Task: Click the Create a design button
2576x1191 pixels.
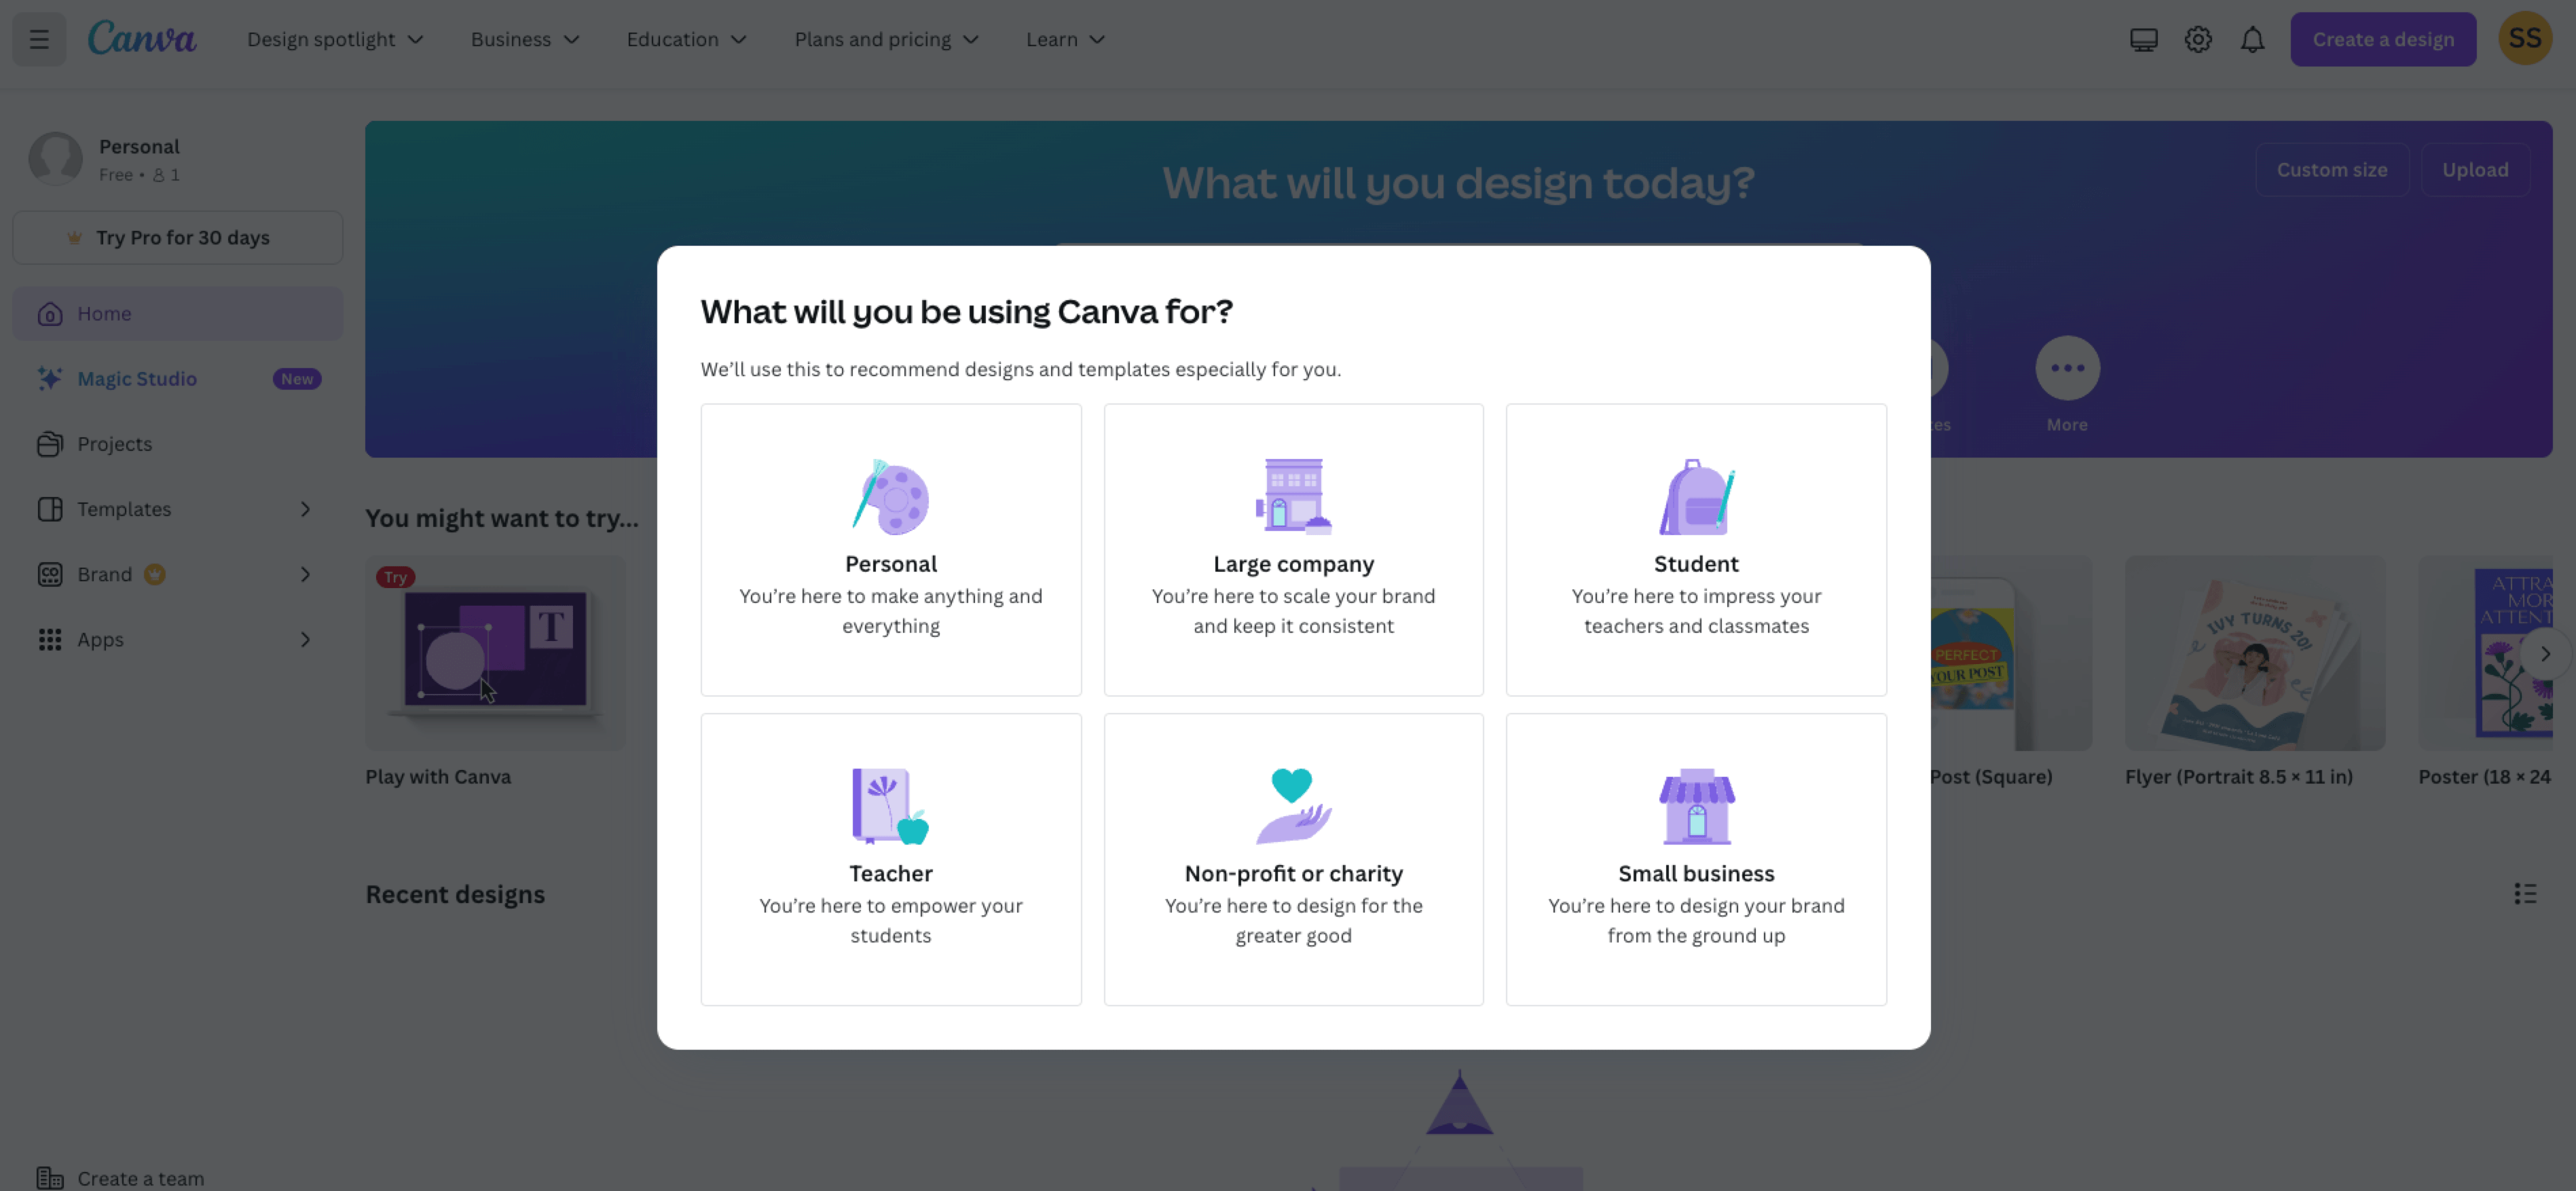Action: click(2383, 39)
